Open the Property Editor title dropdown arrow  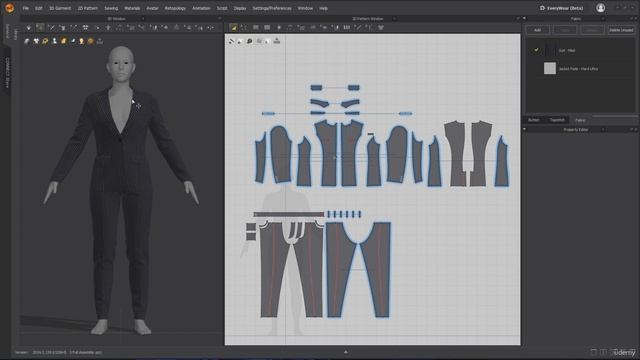coord(603,130)
